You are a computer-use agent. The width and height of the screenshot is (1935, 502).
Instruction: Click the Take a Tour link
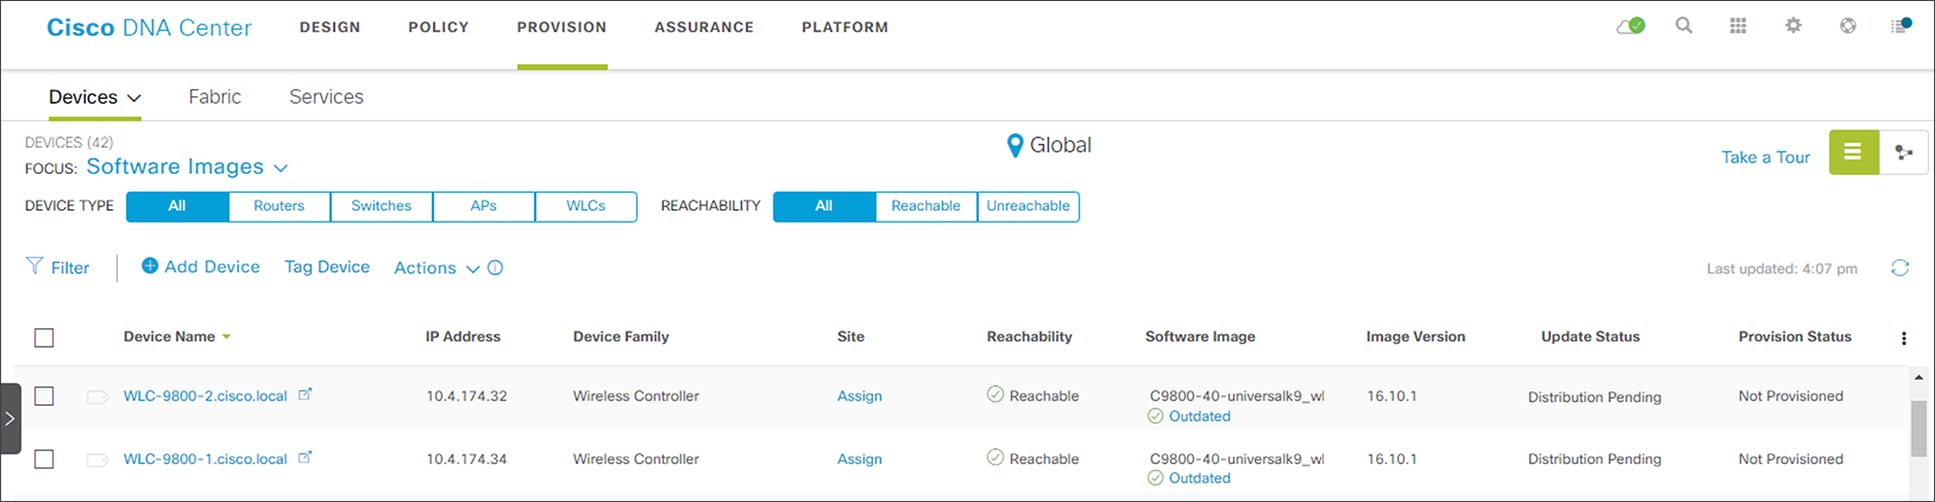[1765, 157]
